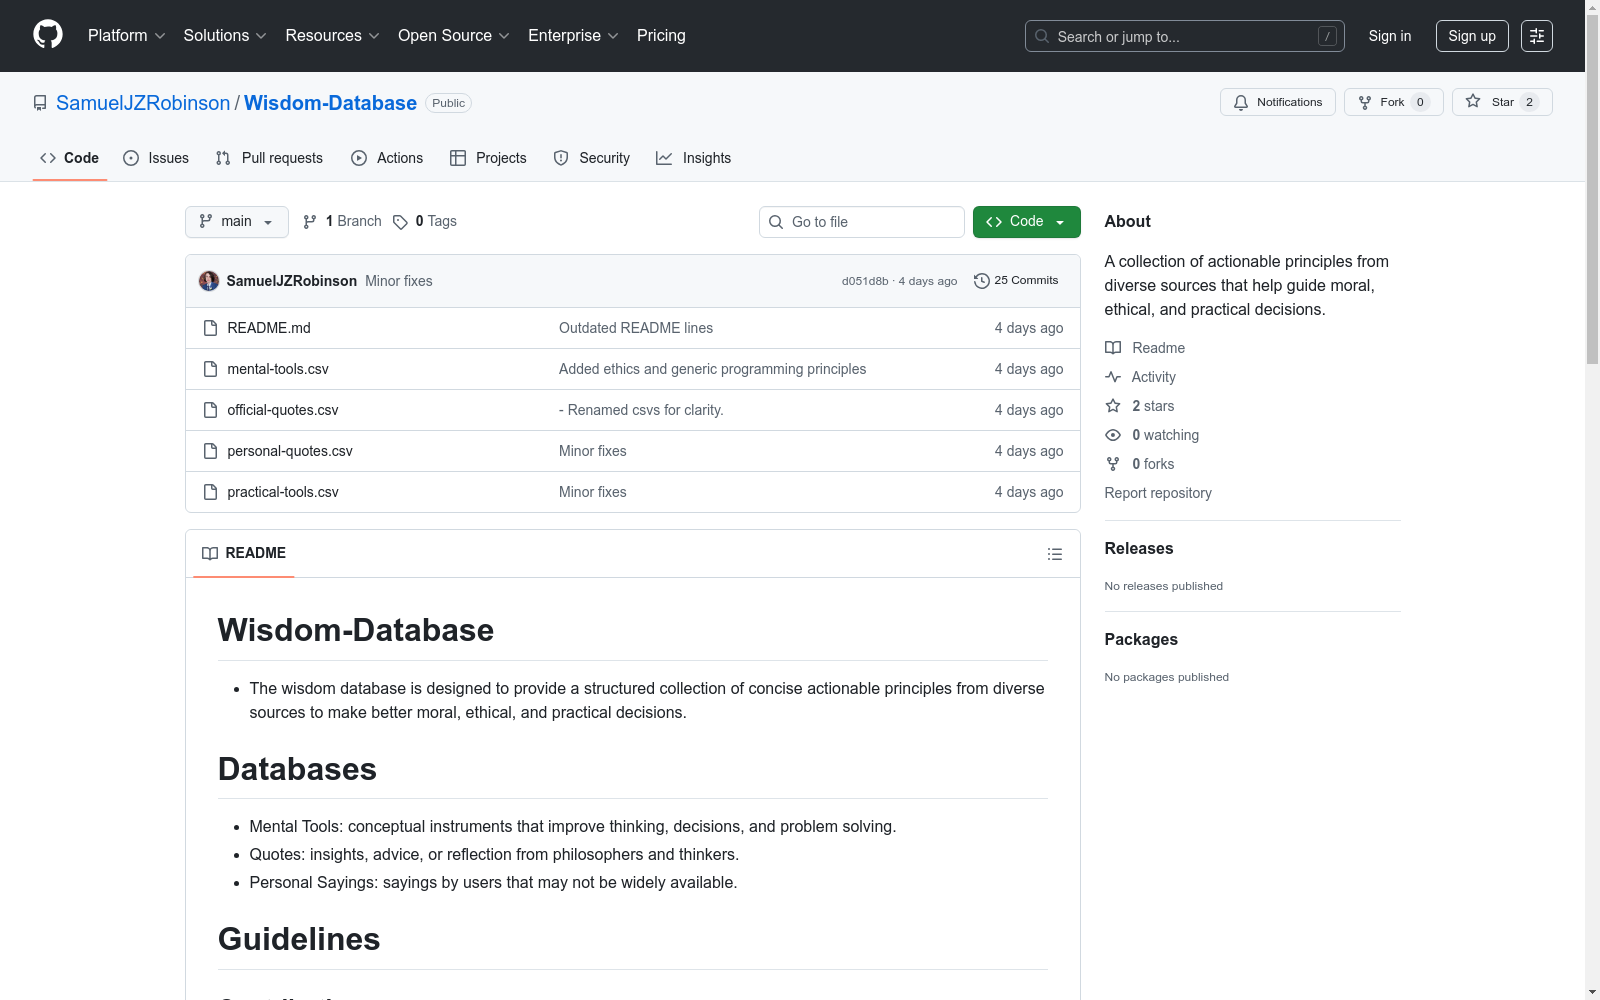1600x1000 pixels.
Task: Open 'Added ethics and generic programming principles' commit
Action: point(713,369)
